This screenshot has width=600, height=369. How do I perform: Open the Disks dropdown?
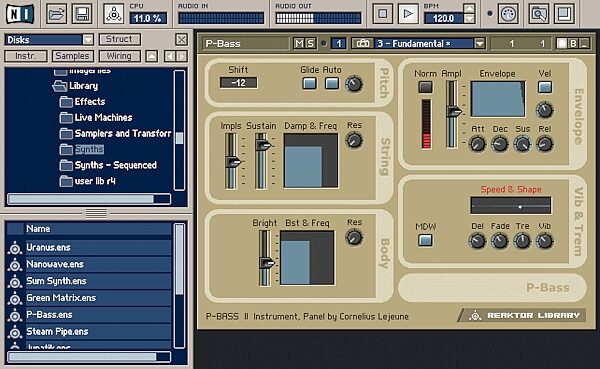pyautogui.click(x=88, y=40)
